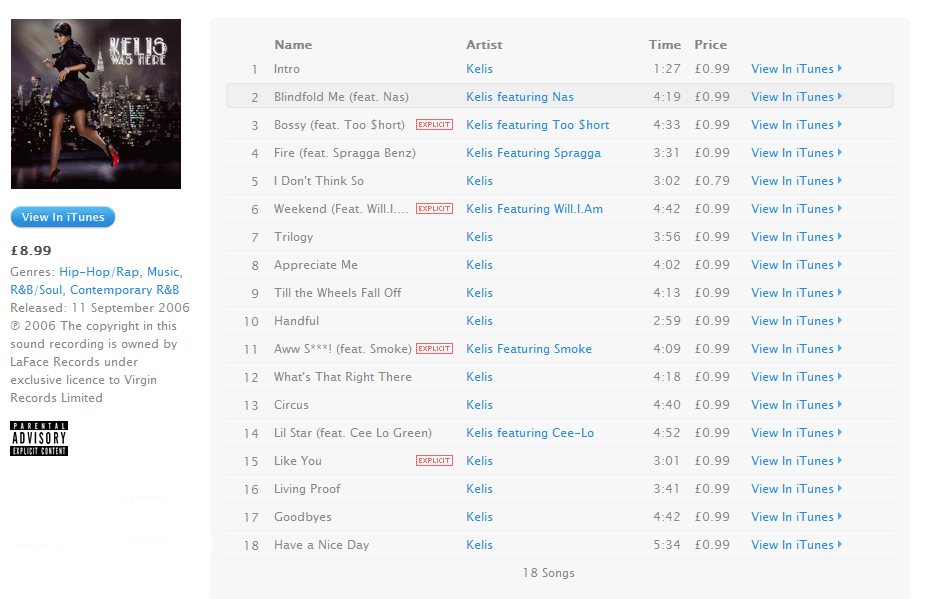This screenshot has height=599, width=937.
Task: Click the blue View In iTunes button
Action: coord(63,217)
